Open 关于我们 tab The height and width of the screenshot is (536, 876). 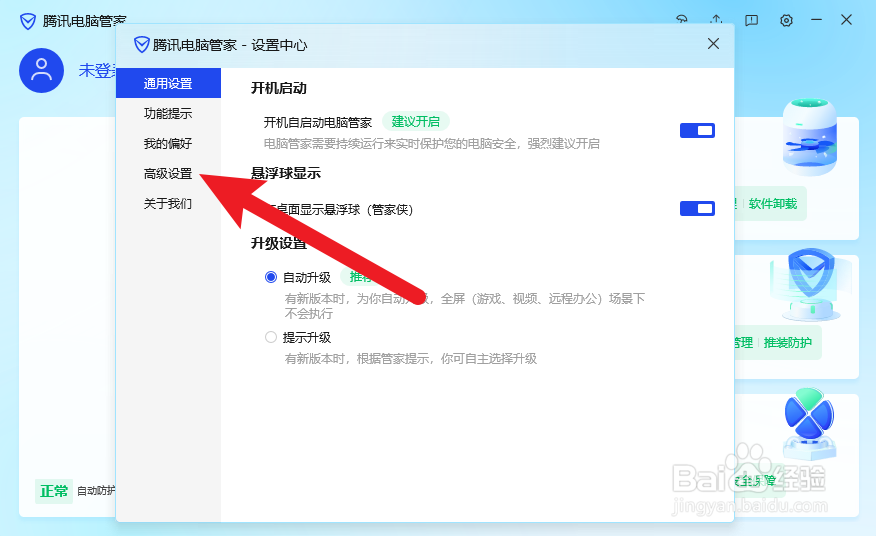click(x=168, y=203)
